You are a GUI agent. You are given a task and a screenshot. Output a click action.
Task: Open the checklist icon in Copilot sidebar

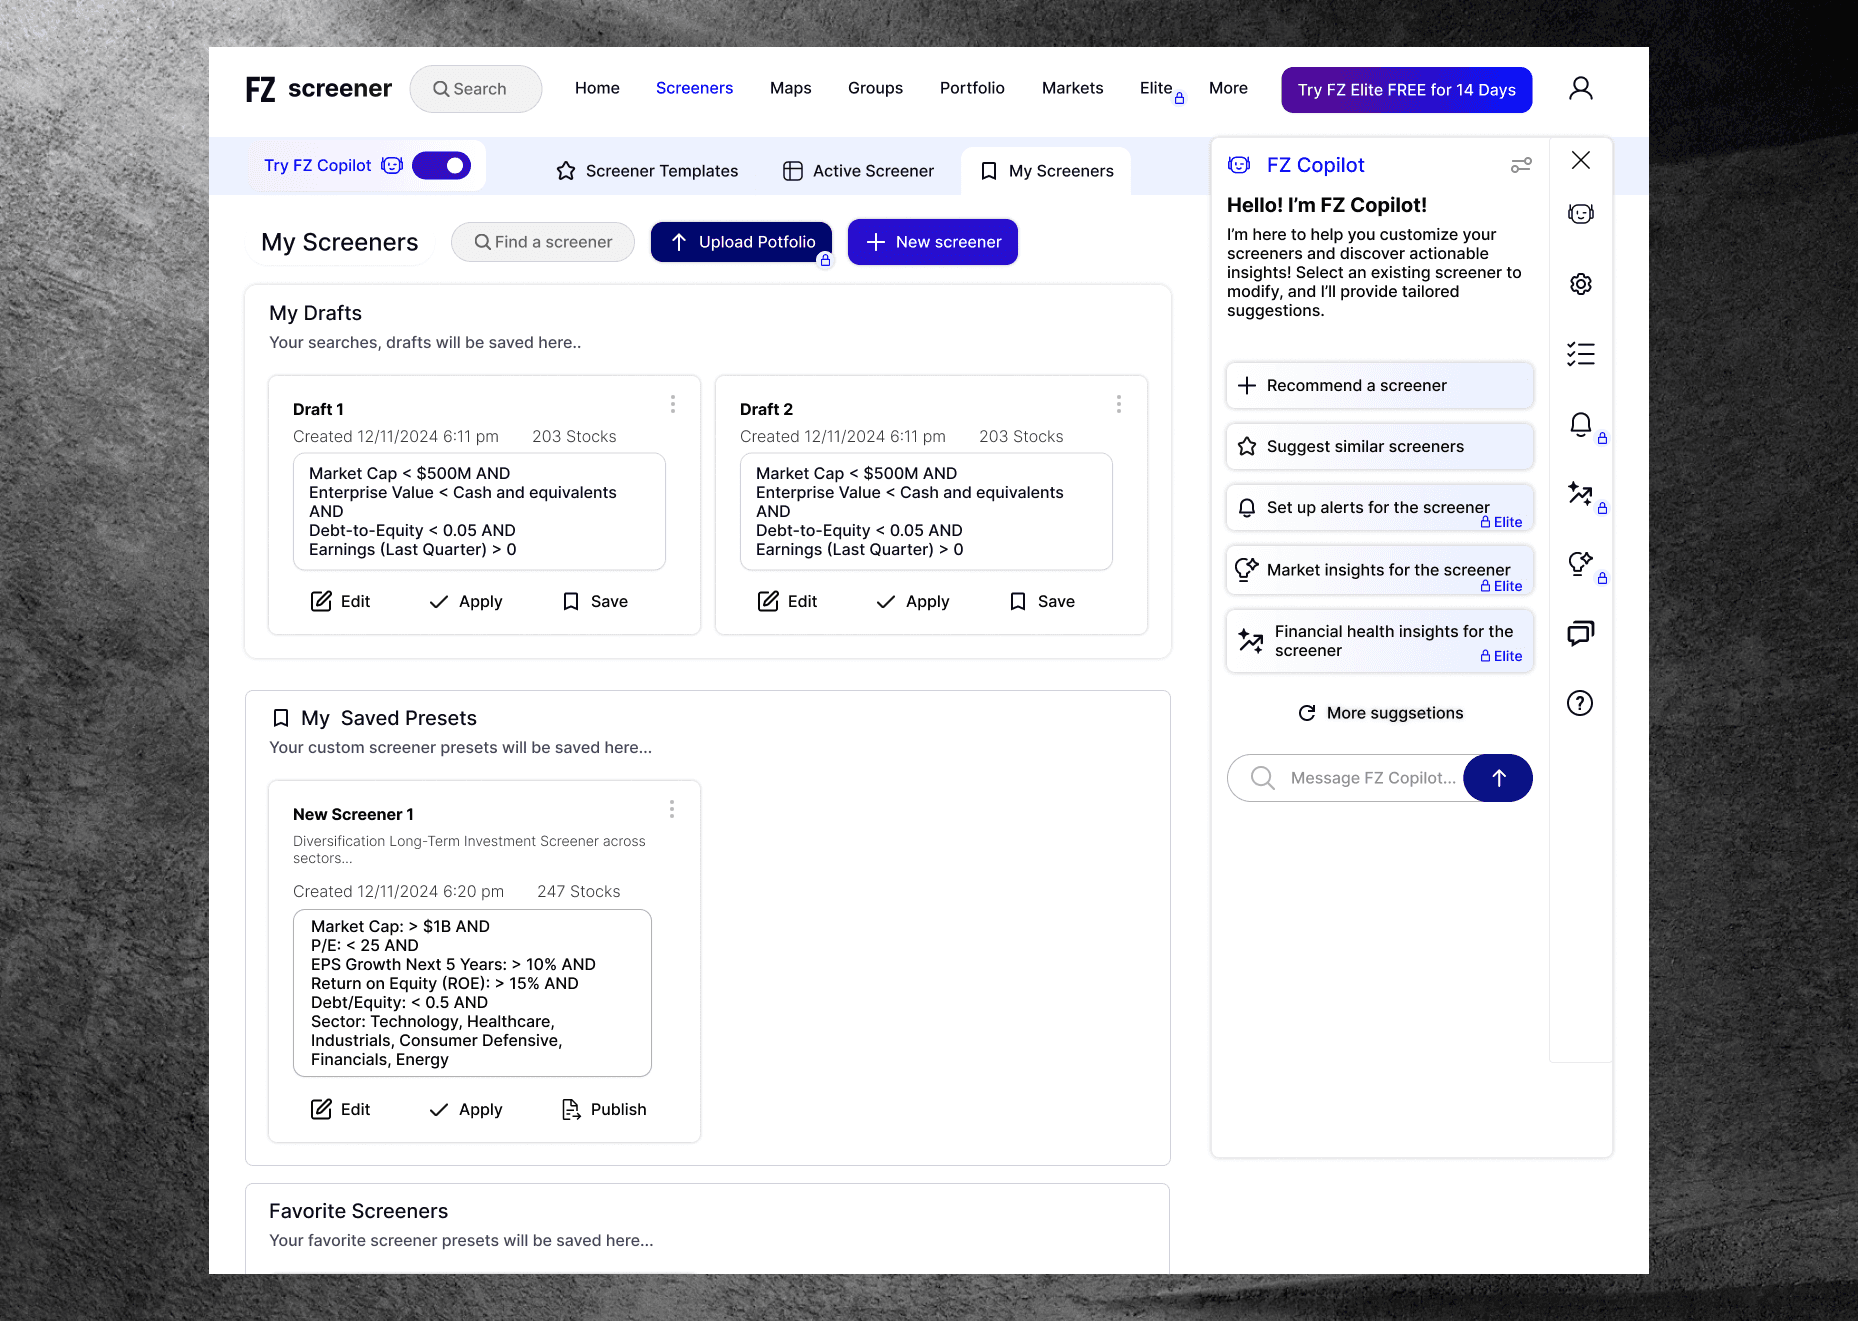click(x=1581, y=354)
